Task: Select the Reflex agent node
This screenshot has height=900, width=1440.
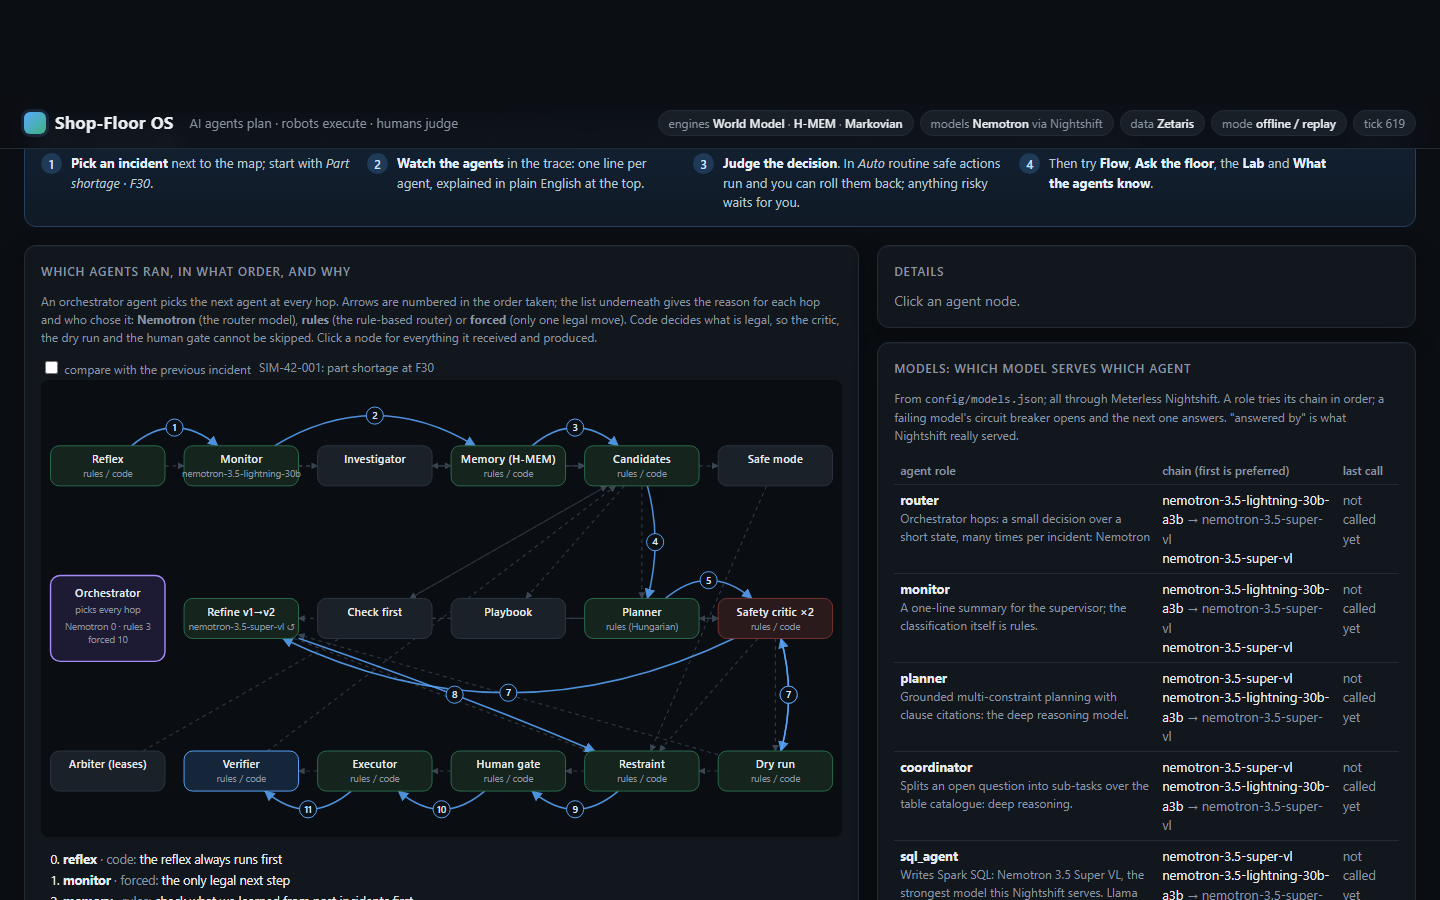Action: 108,466
